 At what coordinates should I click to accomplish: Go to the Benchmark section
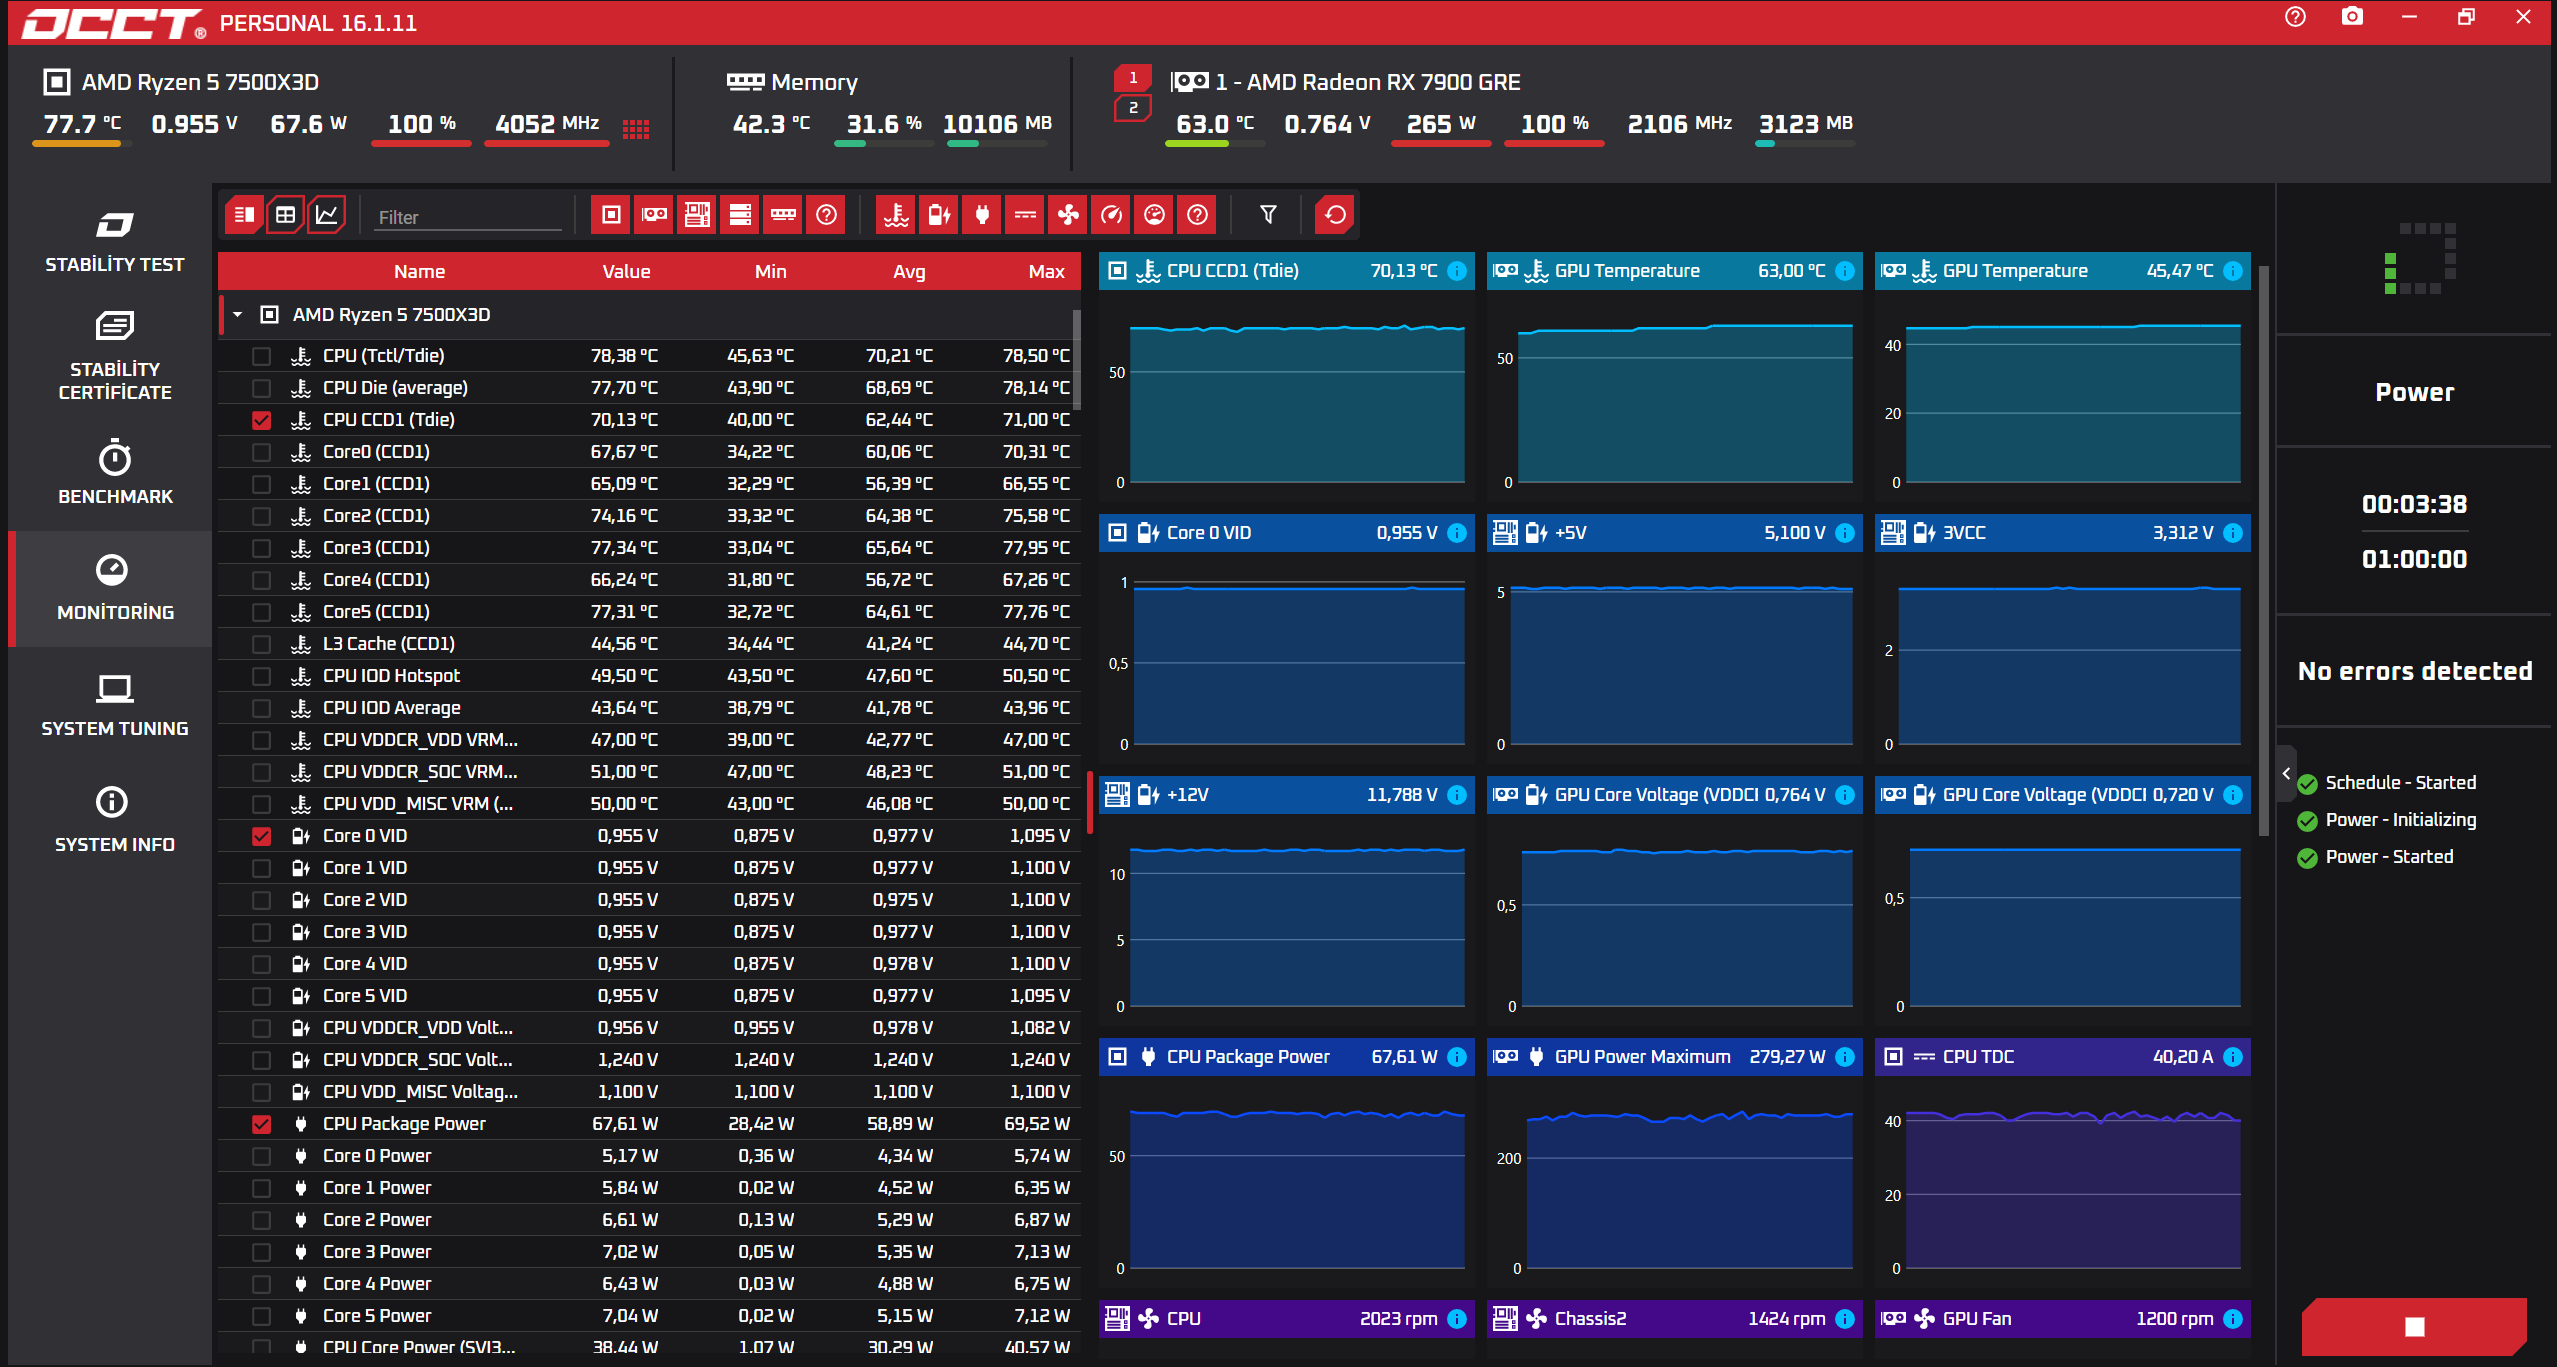pos(114,472)
